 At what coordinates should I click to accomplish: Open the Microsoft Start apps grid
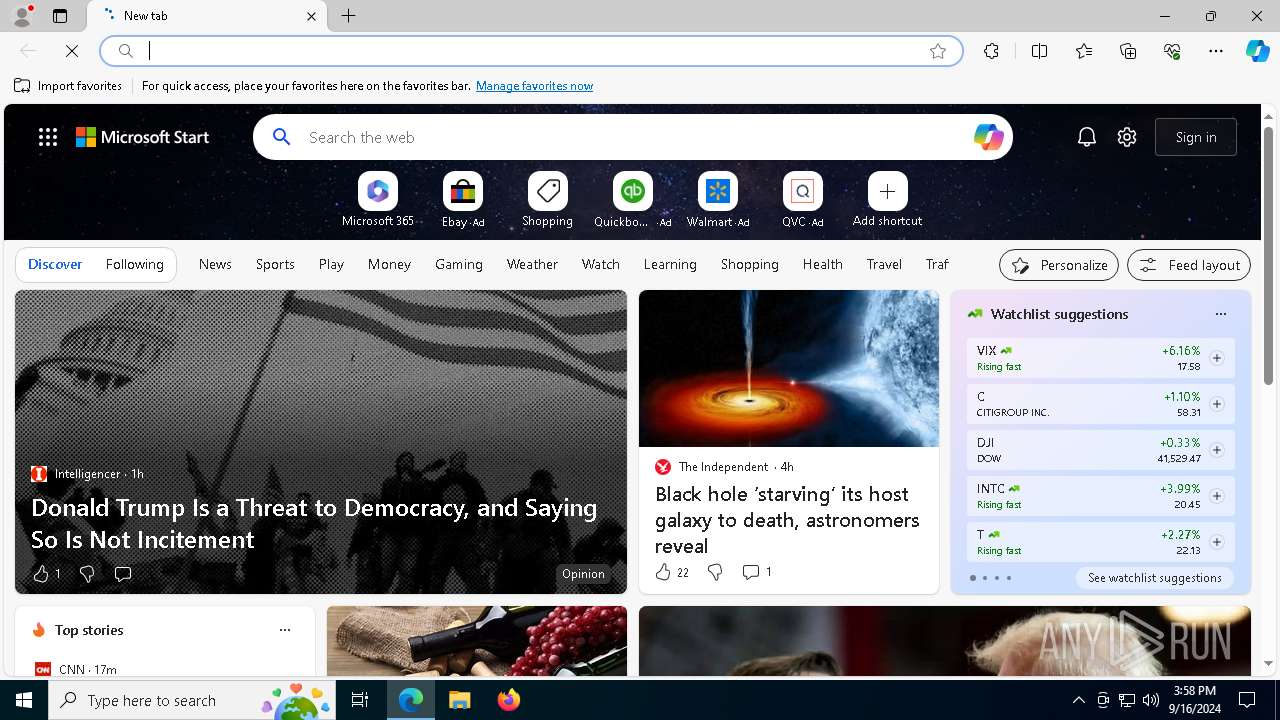(48, 137)
